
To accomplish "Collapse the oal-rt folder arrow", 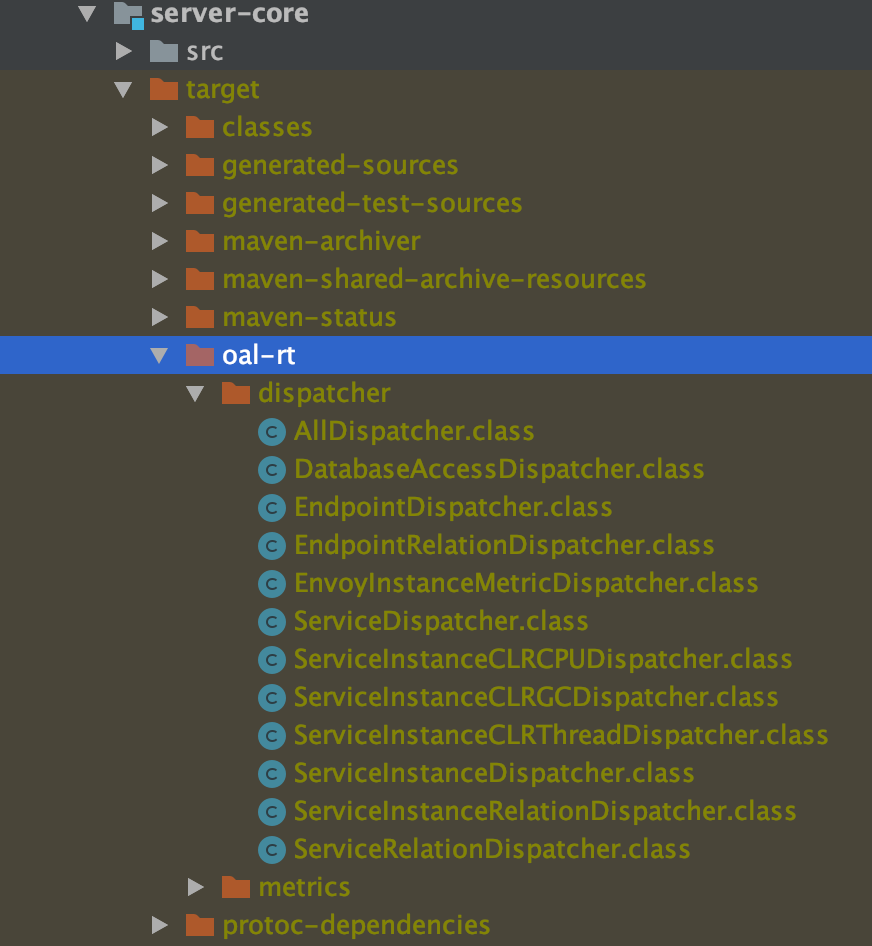I will coord(159,355).
